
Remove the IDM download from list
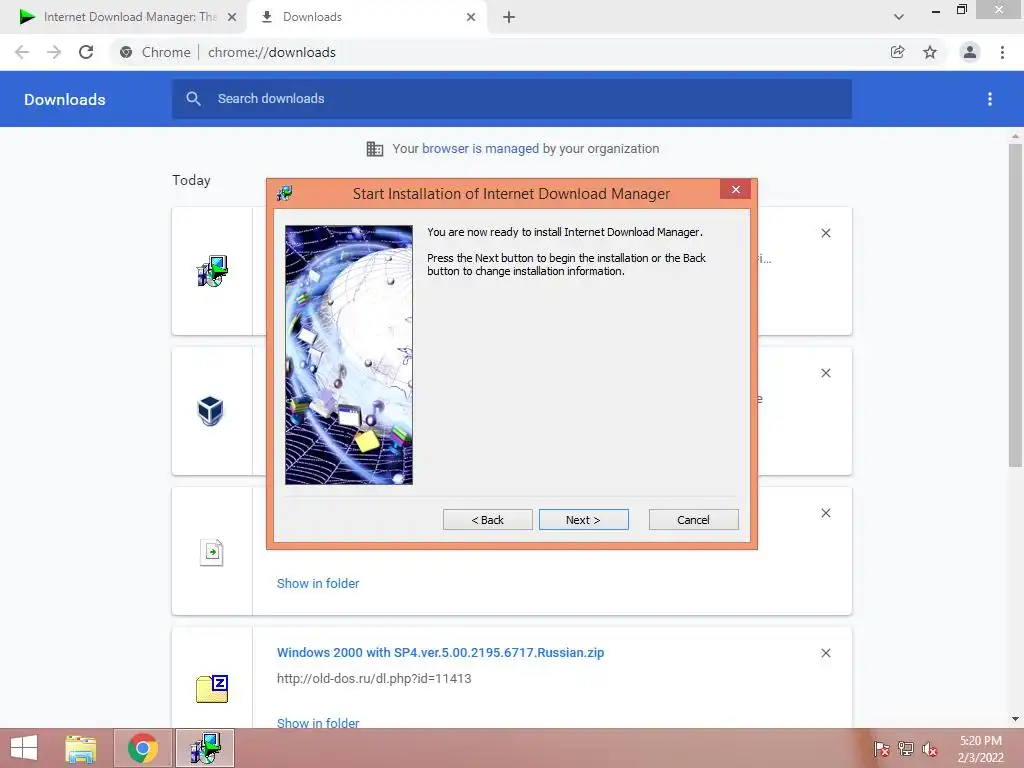pyautogui.click(x=825, y=233)
